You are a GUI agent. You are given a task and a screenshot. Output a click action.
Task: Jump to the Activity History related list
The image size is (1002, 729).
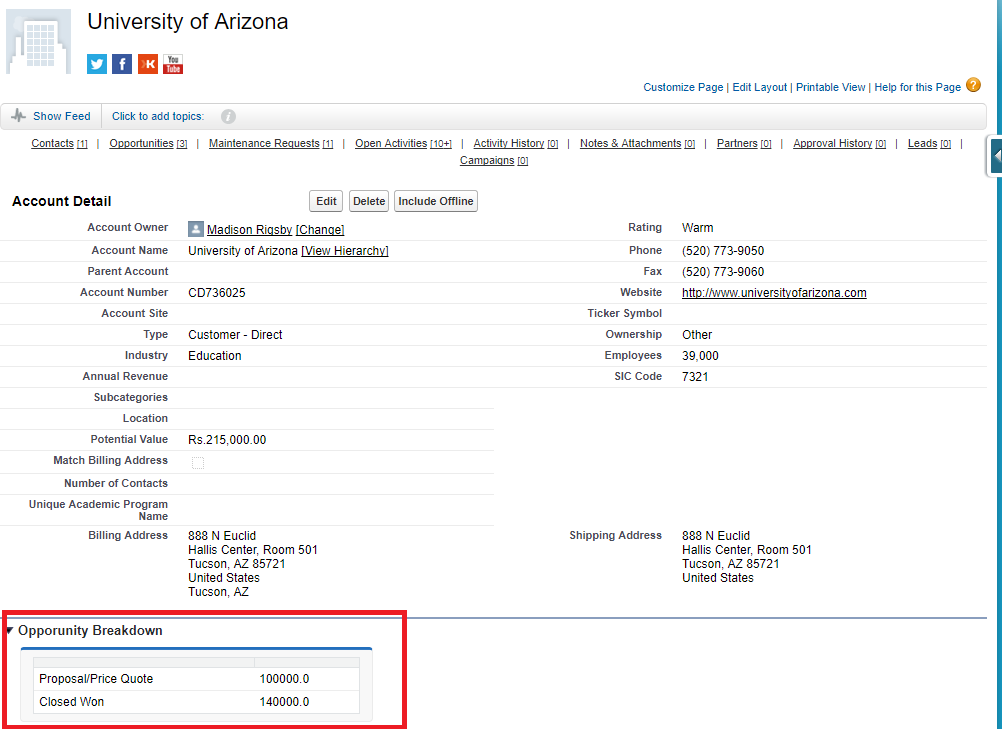point(516,144)
